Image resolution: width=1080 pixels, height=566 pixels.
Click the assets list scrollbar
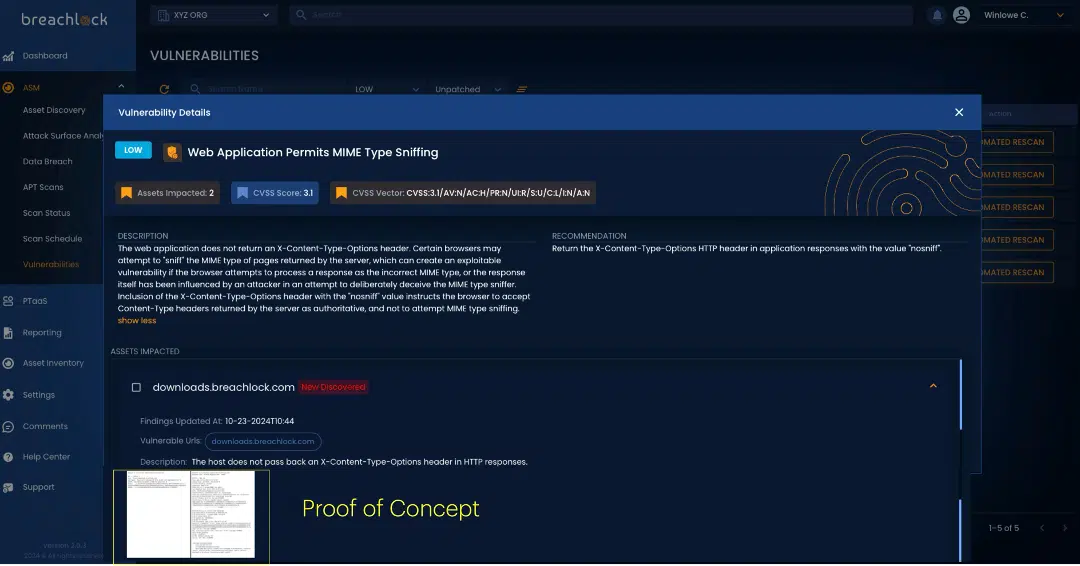coord(960,395)
